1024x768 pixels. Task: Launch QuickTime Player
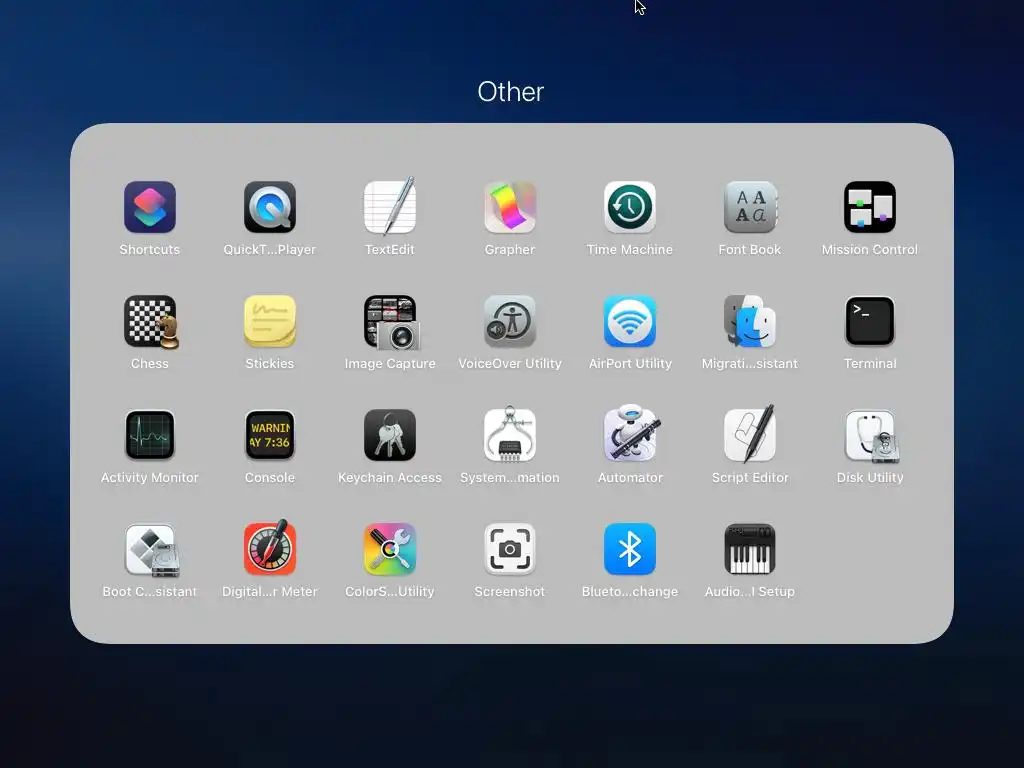tap(270, 207)
